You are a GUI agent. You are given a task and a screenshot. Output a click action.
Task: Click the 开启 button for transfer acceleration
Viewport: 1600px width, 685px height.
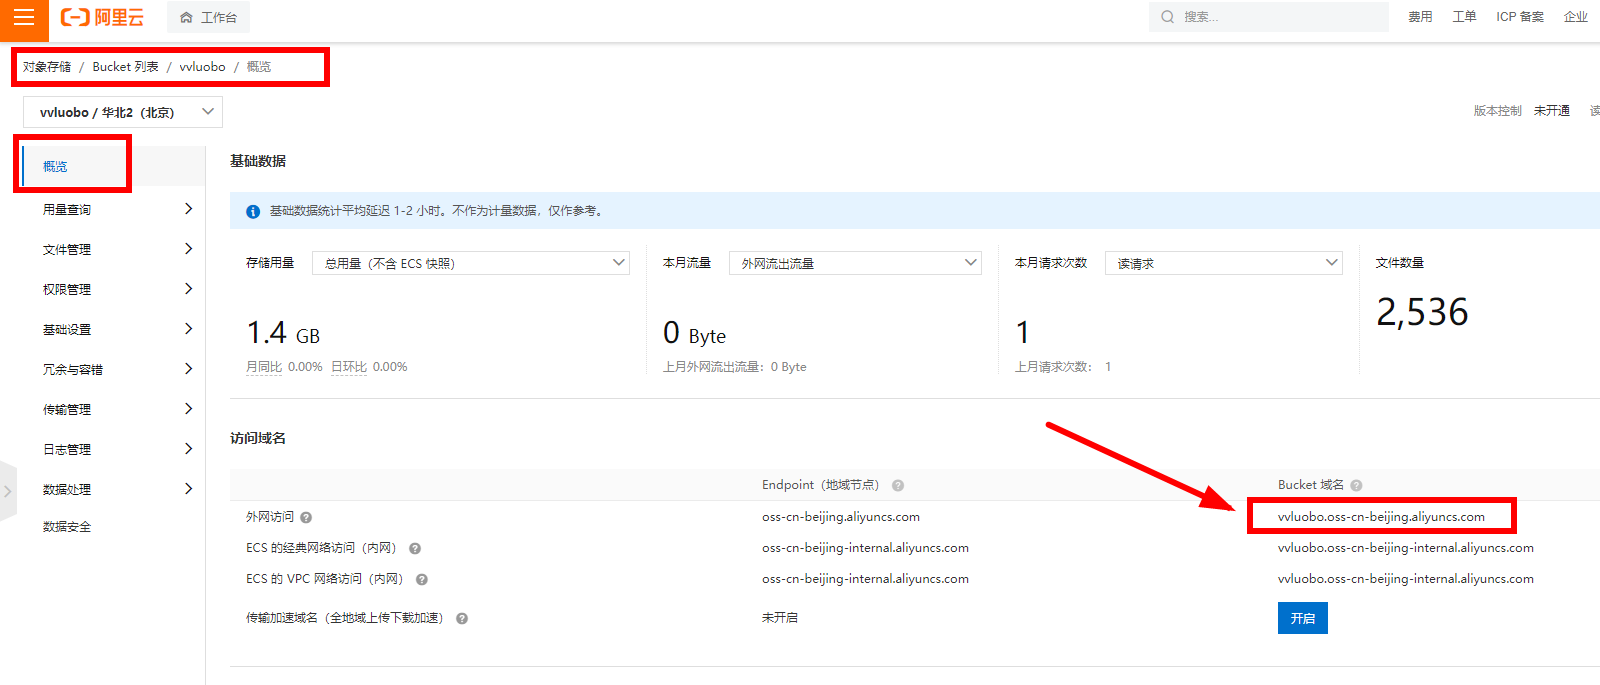click(x=1303, y=618)
